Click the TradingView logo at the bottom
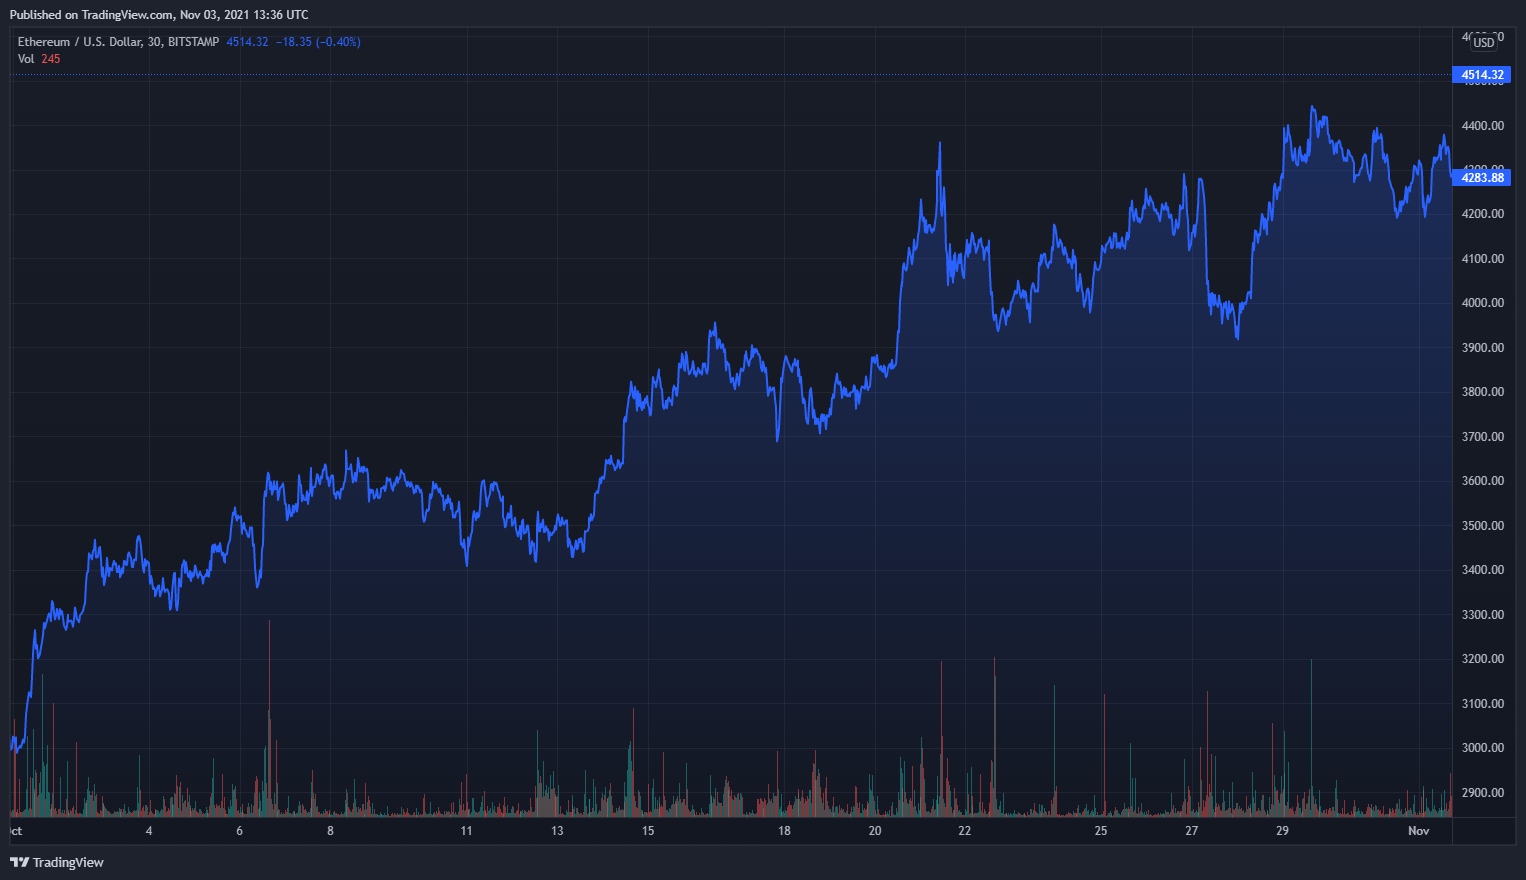This screenshot has height=880, width=1526. (57, 862)
